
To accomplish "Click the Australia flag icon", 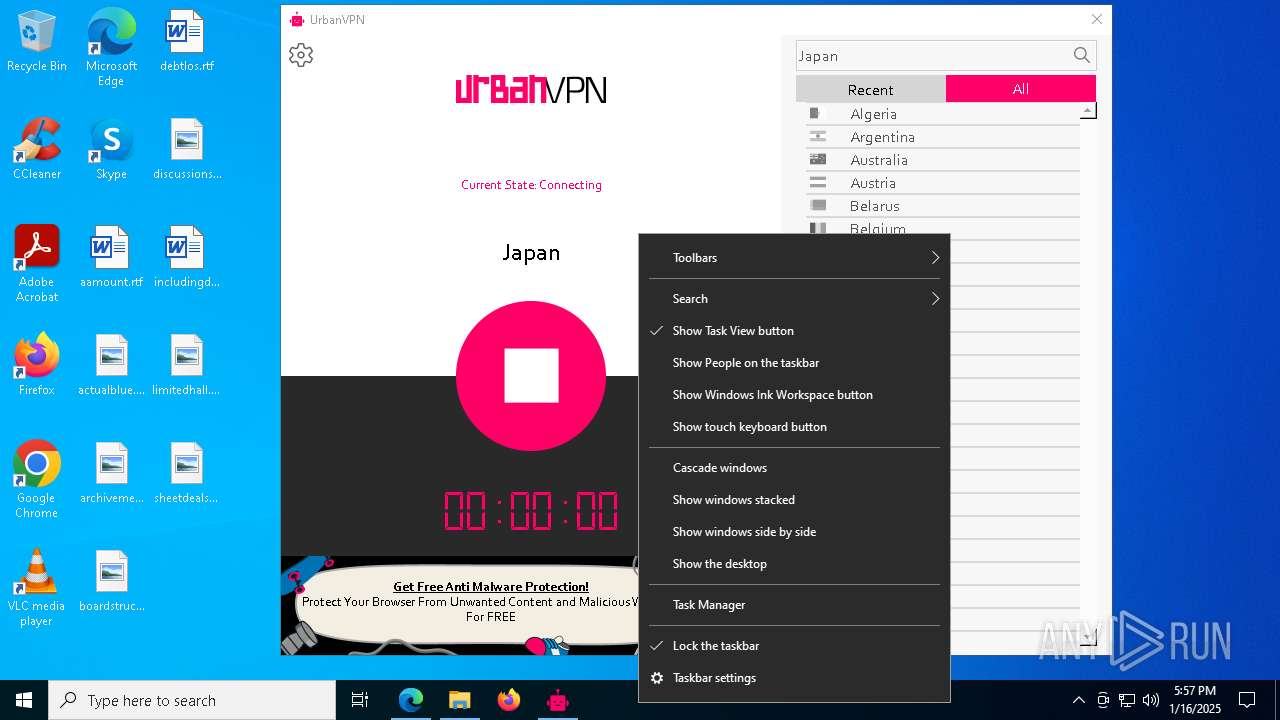I will tap(818, 159).
